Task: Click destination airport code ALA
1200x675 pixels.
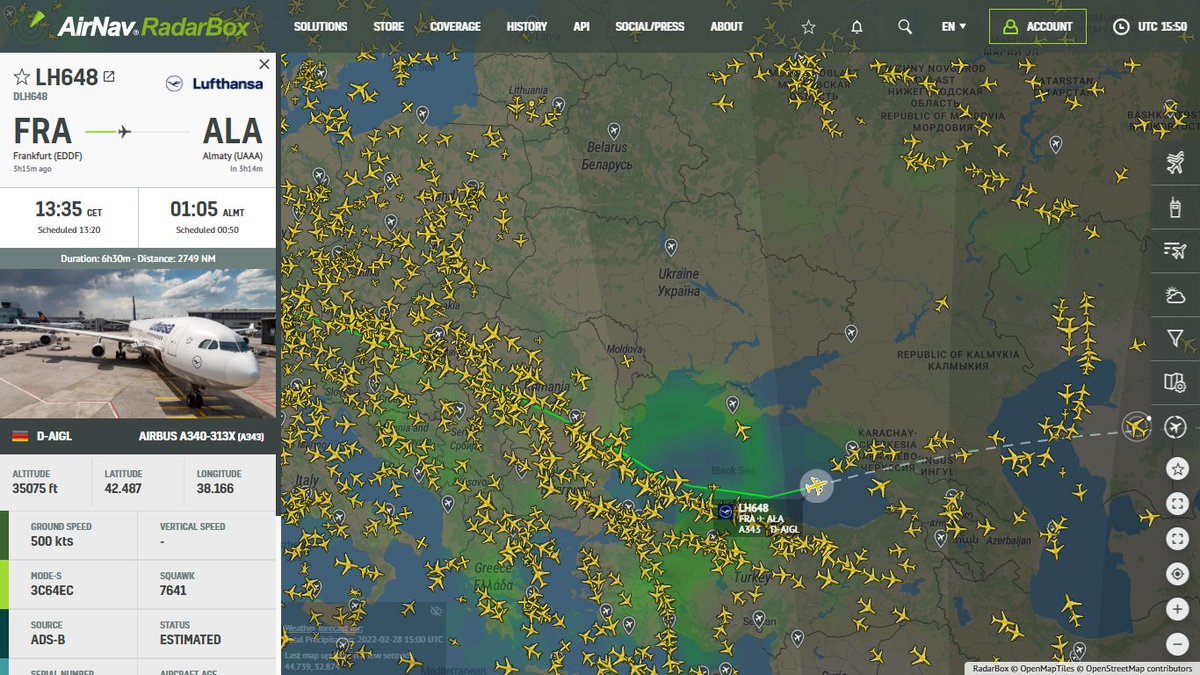Action: (x=232, y=131)
